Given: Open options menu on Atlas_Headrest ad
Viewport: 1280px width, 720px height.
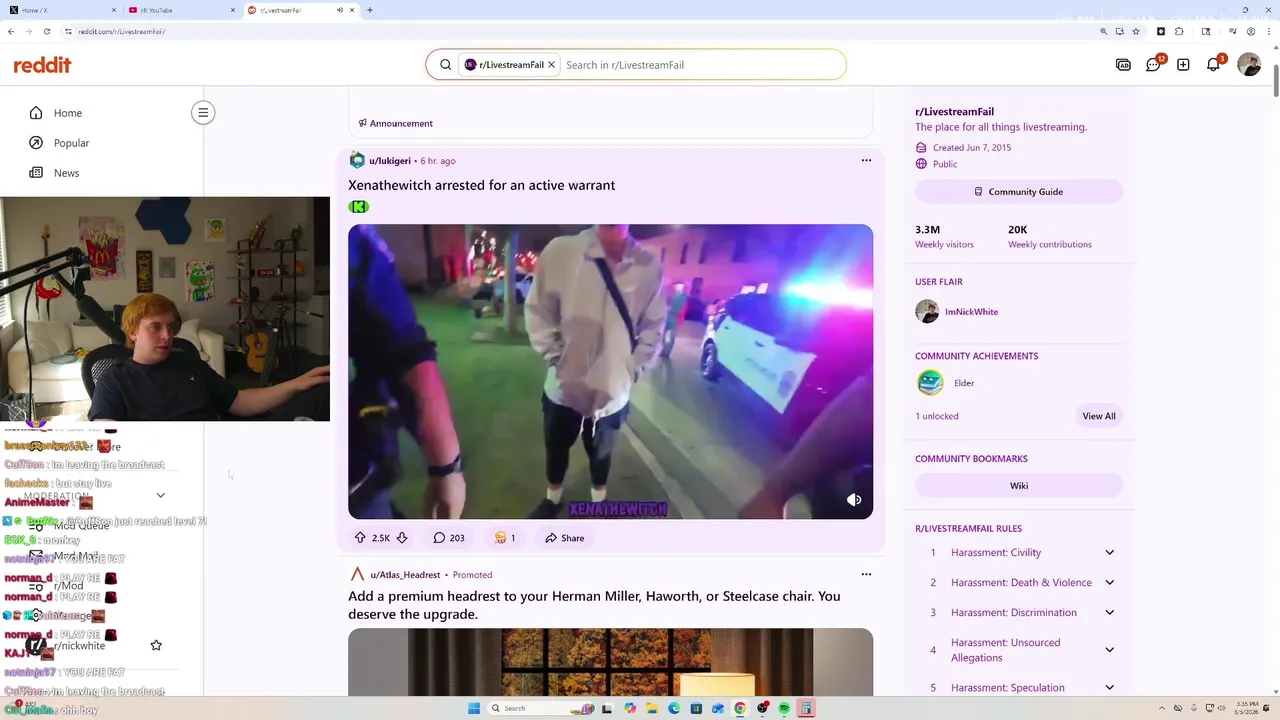Looking at the screenshot, I should point(866,574).
